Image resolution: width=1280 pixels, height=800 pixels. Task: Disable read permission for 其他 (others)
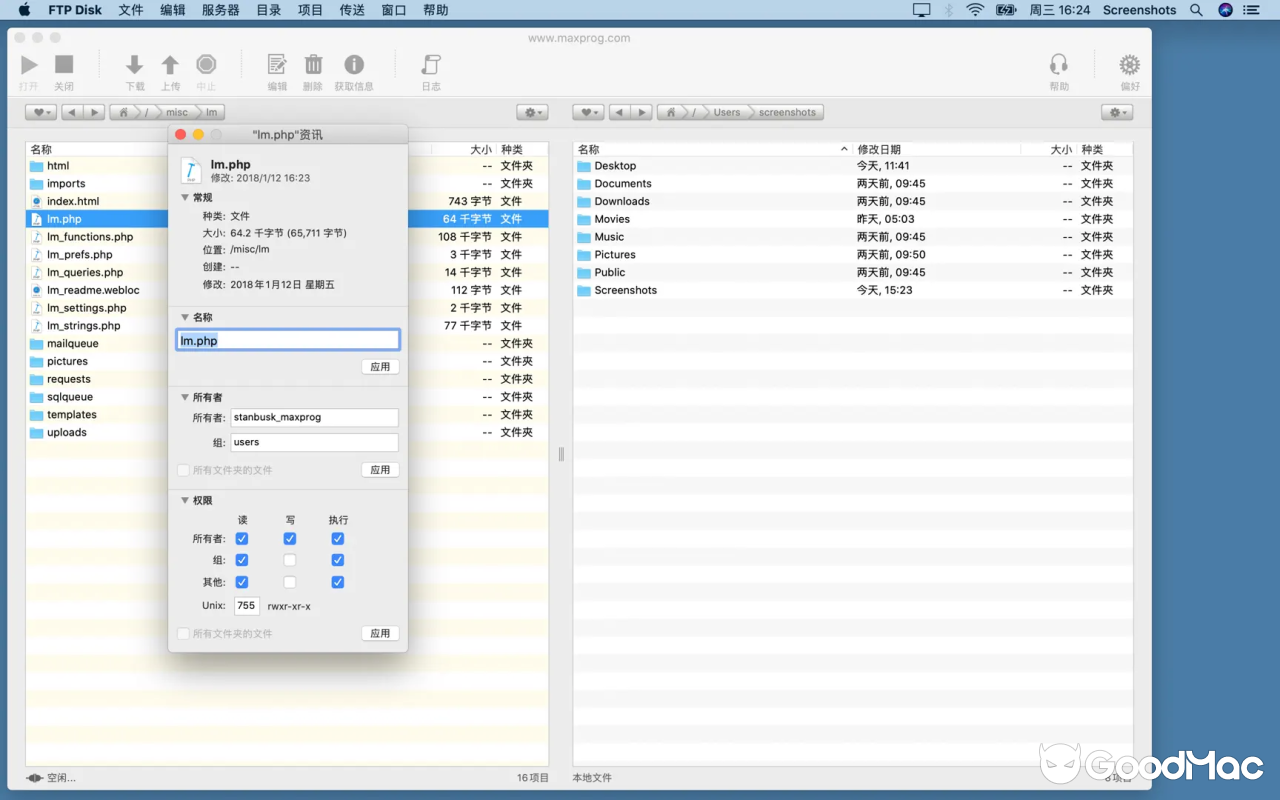(x=241, y=582)
